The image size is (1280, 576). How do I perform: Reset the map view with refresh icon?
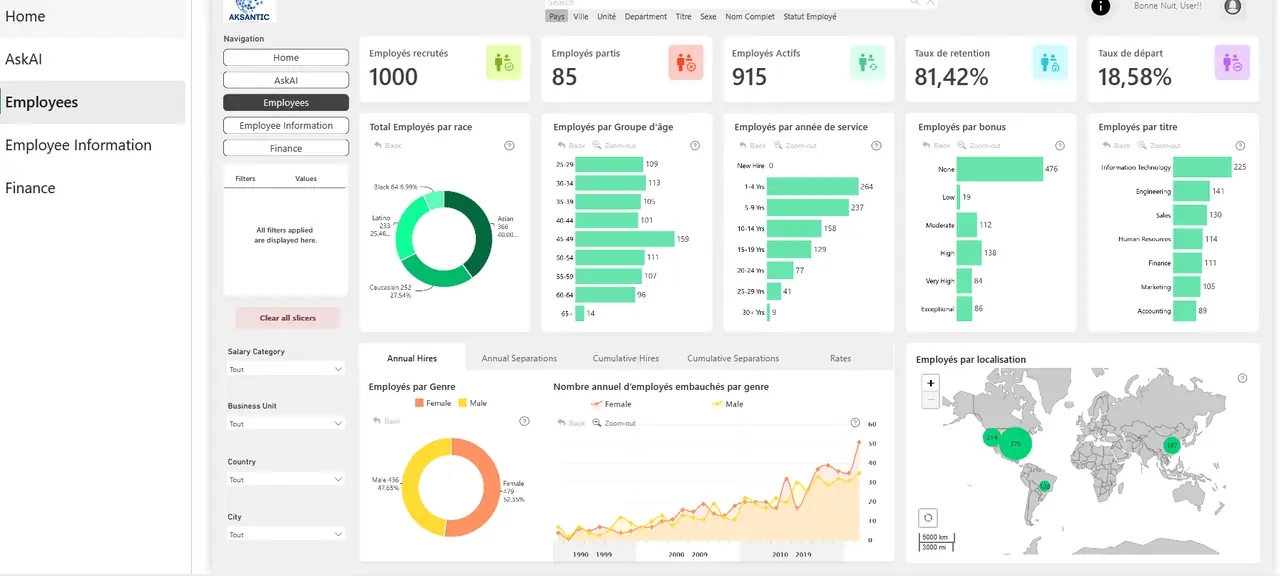928,518
